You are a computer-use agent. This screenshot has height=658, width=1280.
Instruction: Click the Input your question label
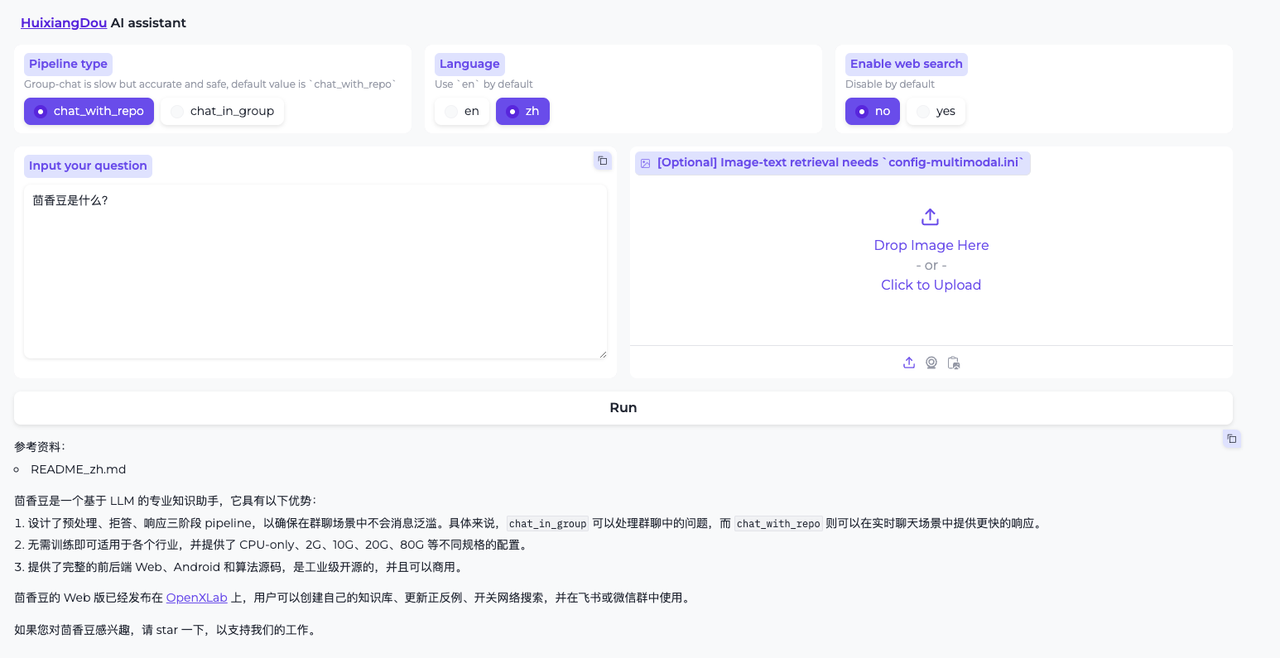(88, 166)
